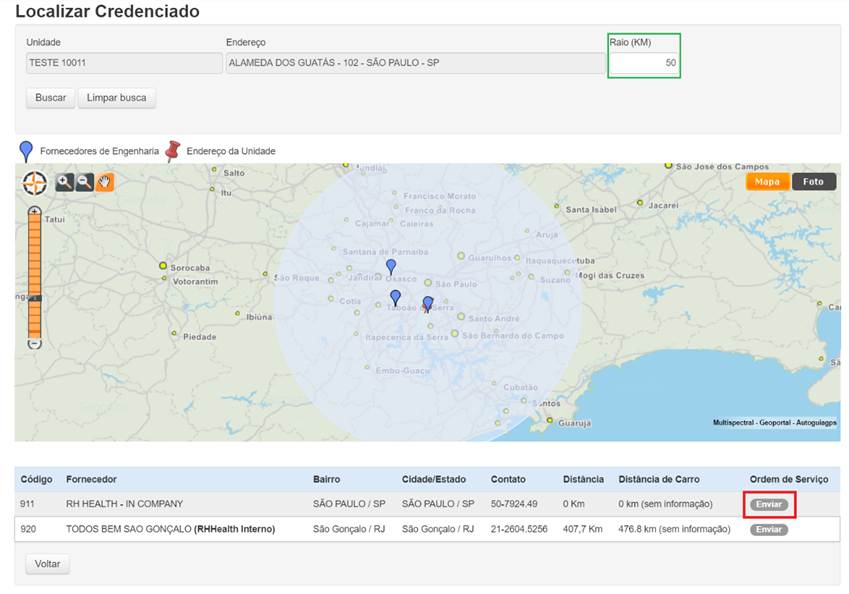Send service order for TODOS BEM SAO GONÇALO
Screen dimensions: 849x594
pos(769,530)
